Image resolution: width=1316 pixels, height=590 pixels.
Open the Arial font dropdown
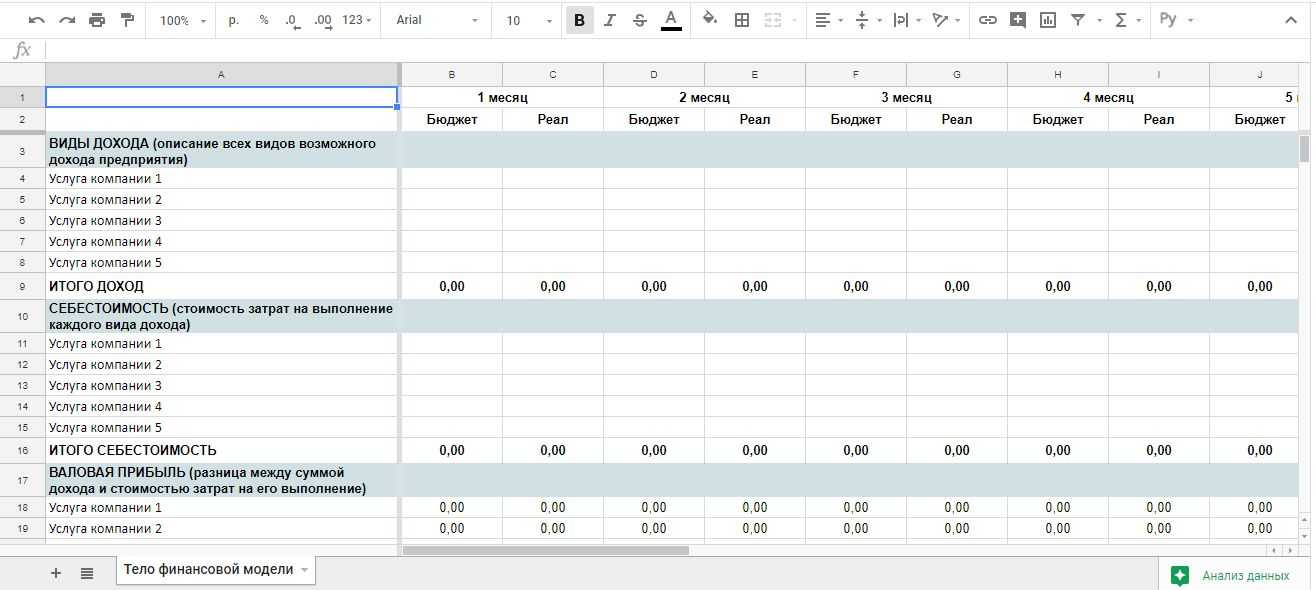click(435, 20)
